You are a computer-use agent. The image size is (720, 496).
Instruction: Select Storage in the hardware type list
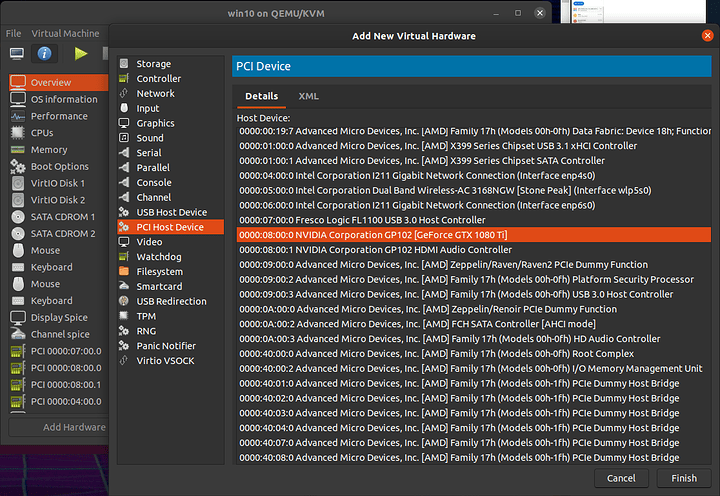coord(153,64)
